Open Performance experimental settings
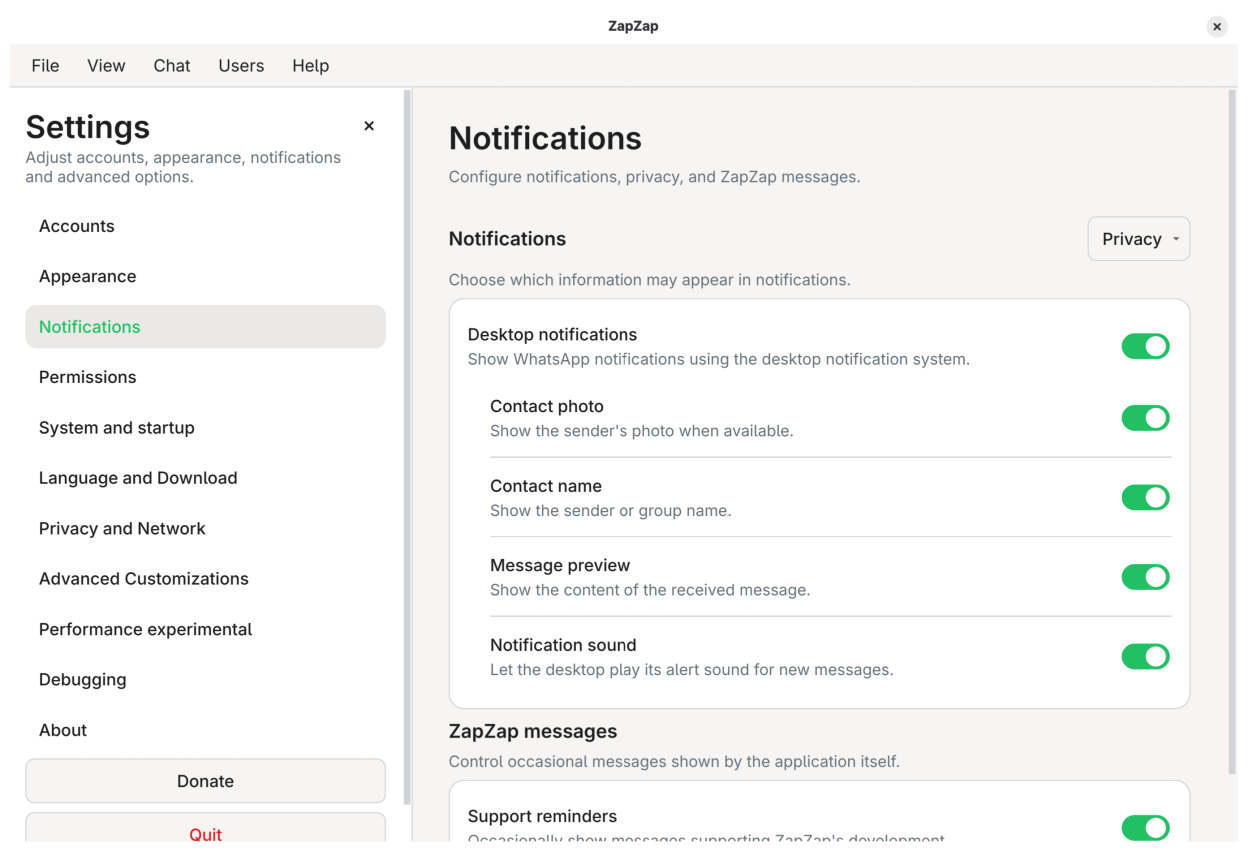Screen dimensions: 1248x851 pyautogui.click(x=205, y=629)
